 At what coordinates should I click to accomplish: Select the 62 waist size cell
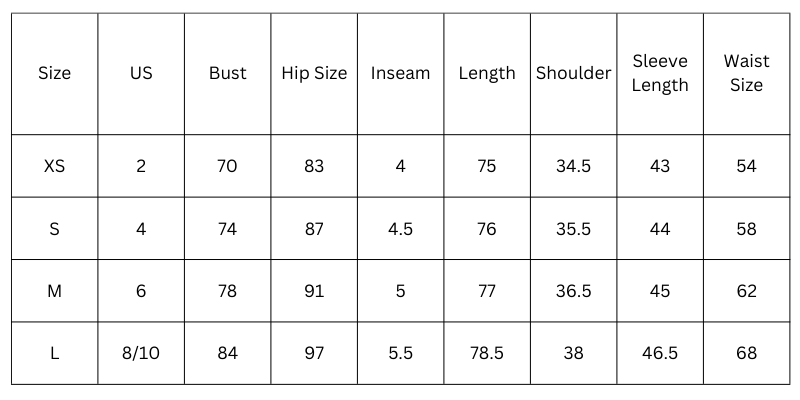746,291
